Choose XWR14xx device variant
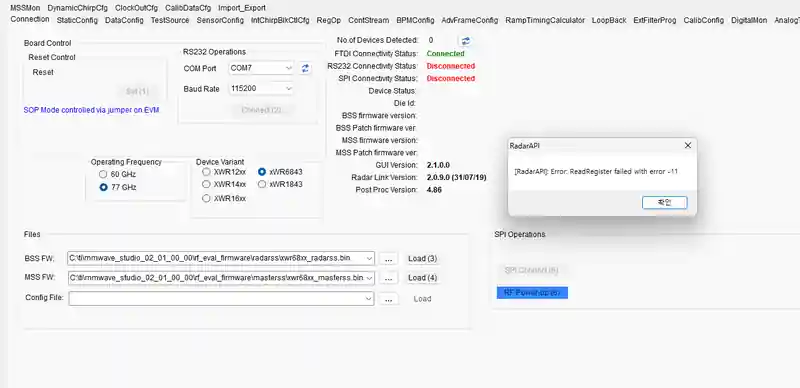This screenshot has width=800, height=388. tap(206, 184)
